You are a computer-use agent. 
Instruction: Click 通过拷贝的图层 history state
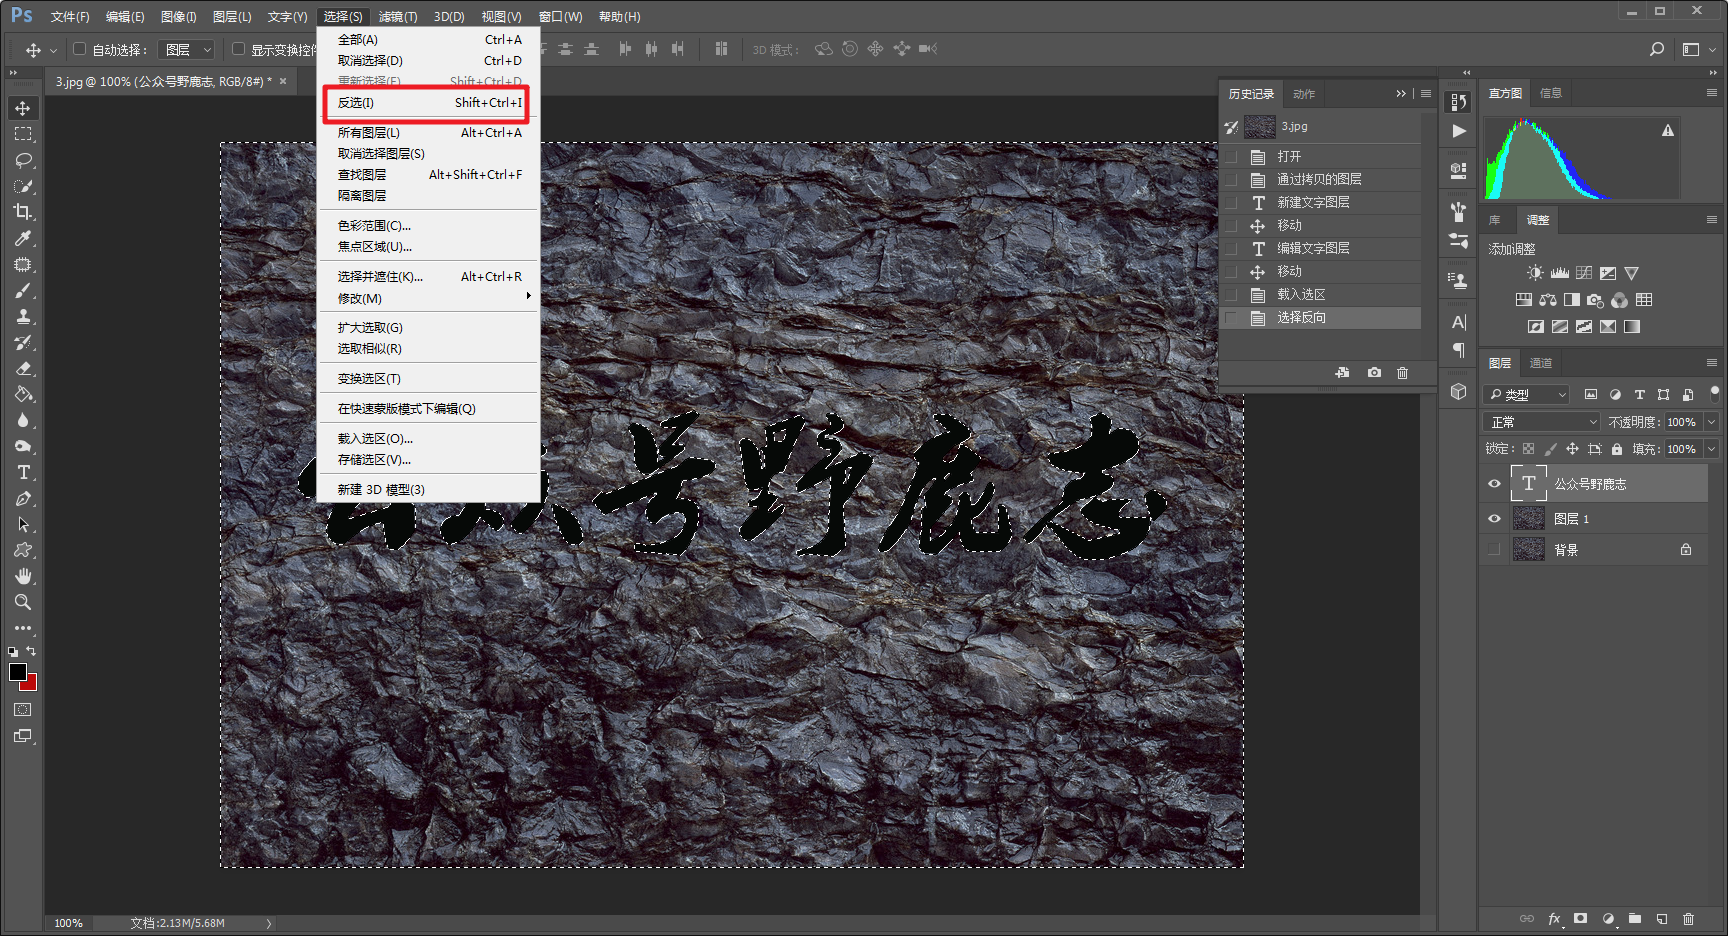tap(1320, 179)
